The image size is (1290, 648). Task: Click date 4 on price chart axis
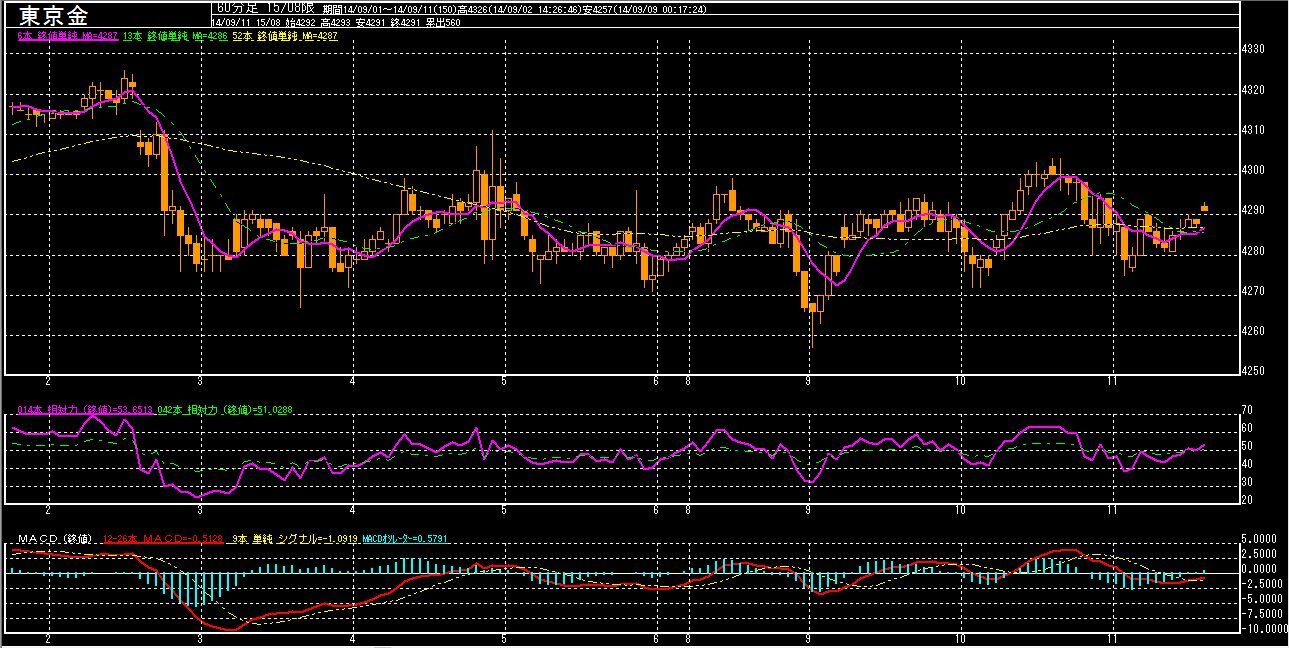353,382
